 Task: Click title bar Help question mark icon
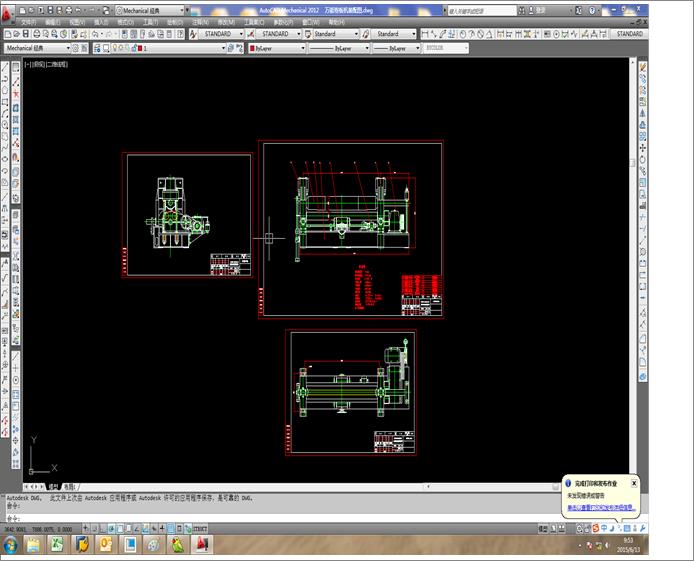point(592,10)
